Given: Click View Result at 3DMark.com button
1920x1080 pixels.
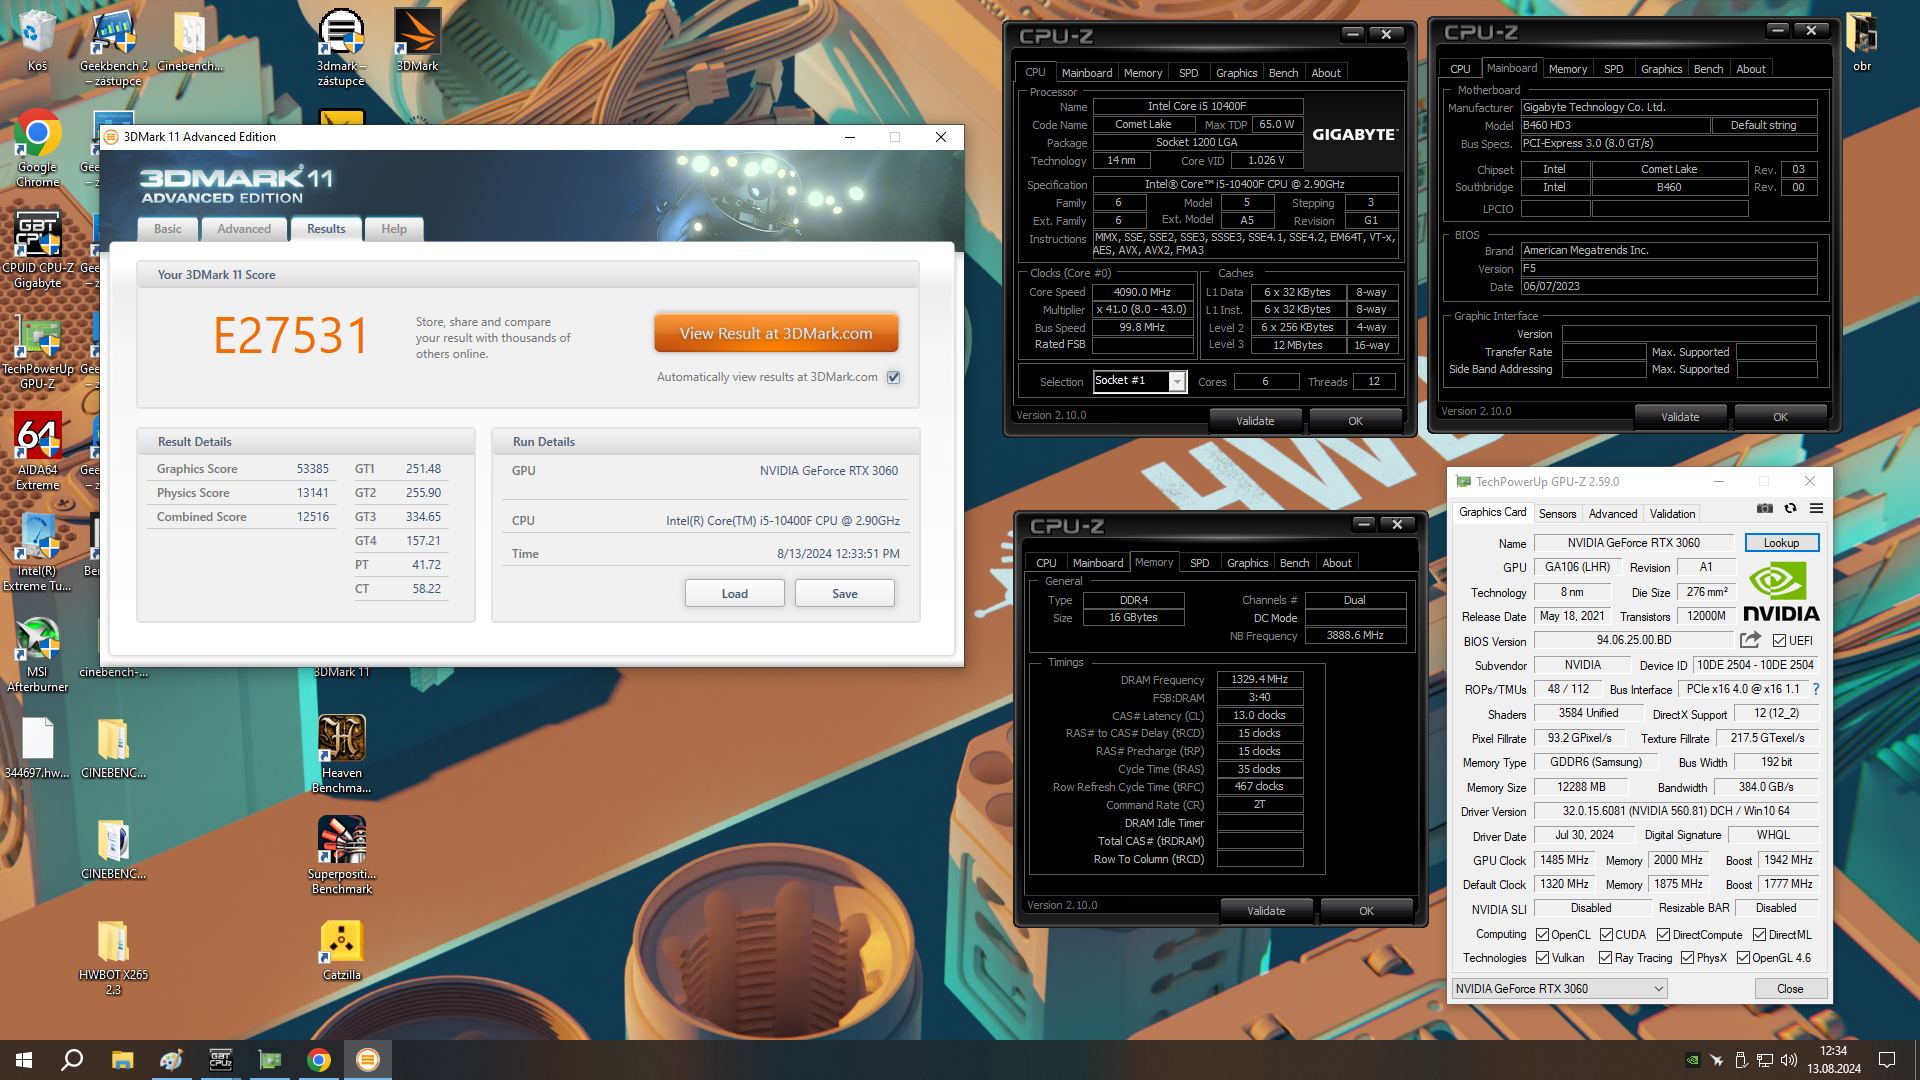Looking at the screenshot, I should 776,333.
